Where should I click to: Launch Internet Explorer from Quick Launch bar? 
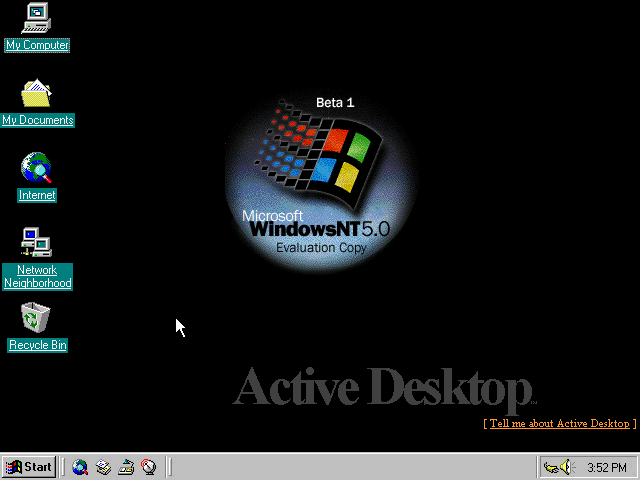(x=80, y=467)
